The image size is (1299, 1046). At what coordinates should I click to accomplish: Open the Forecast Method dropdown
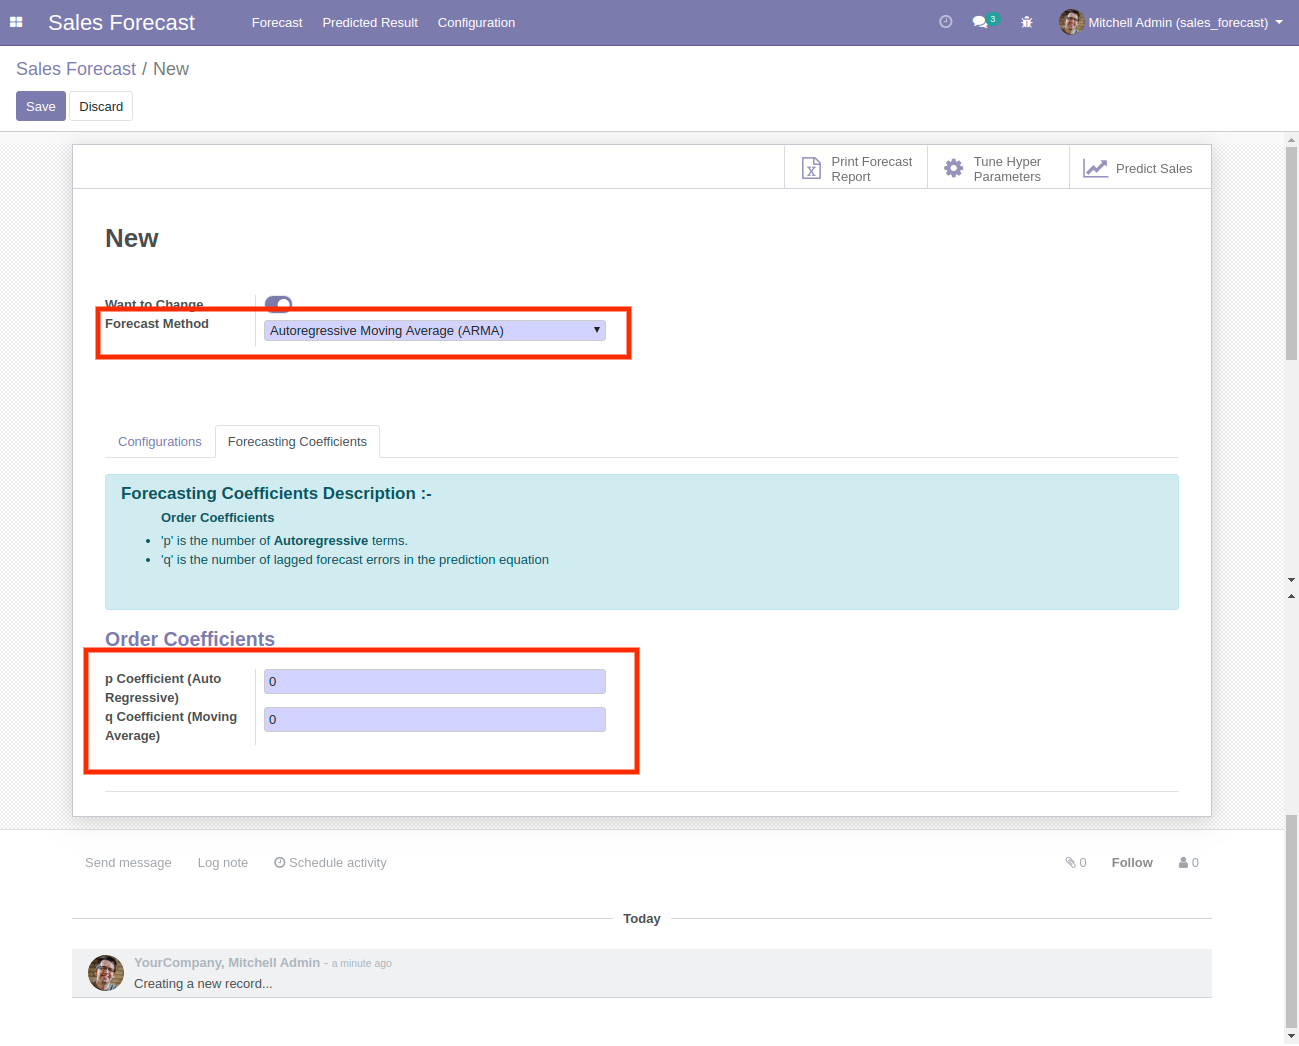[434, 331]
